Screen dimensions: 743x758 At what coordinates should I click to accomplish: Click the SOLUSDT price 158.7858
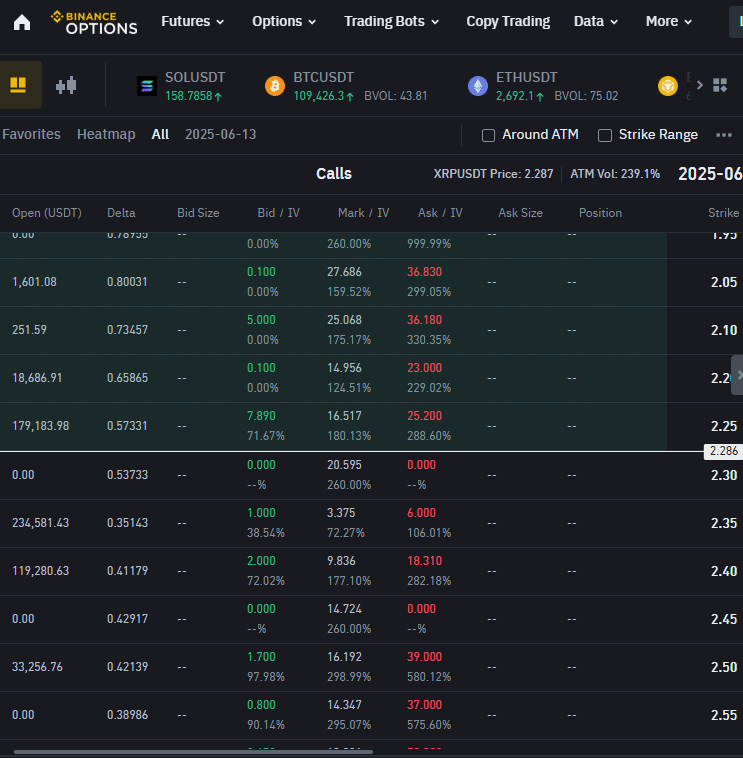189,96
